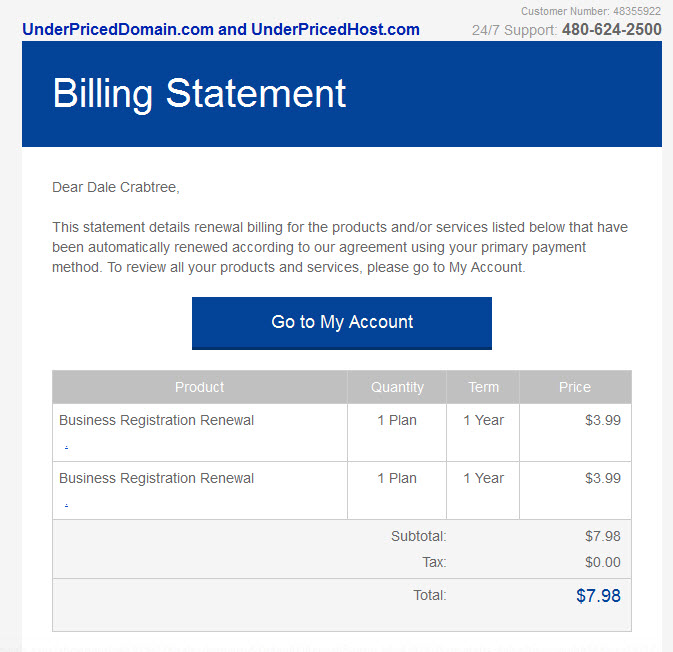Select the Price column header
Screen dimensions: 673x652
click(575, 387)
